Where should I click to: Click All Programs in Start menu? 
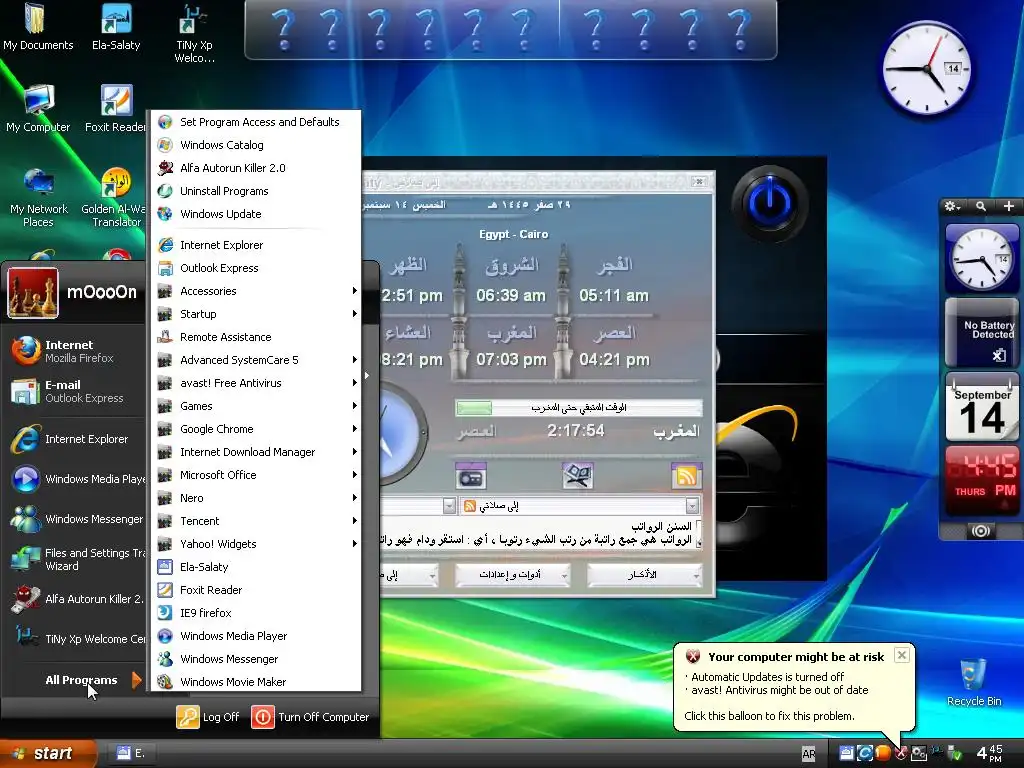[91, 680]
